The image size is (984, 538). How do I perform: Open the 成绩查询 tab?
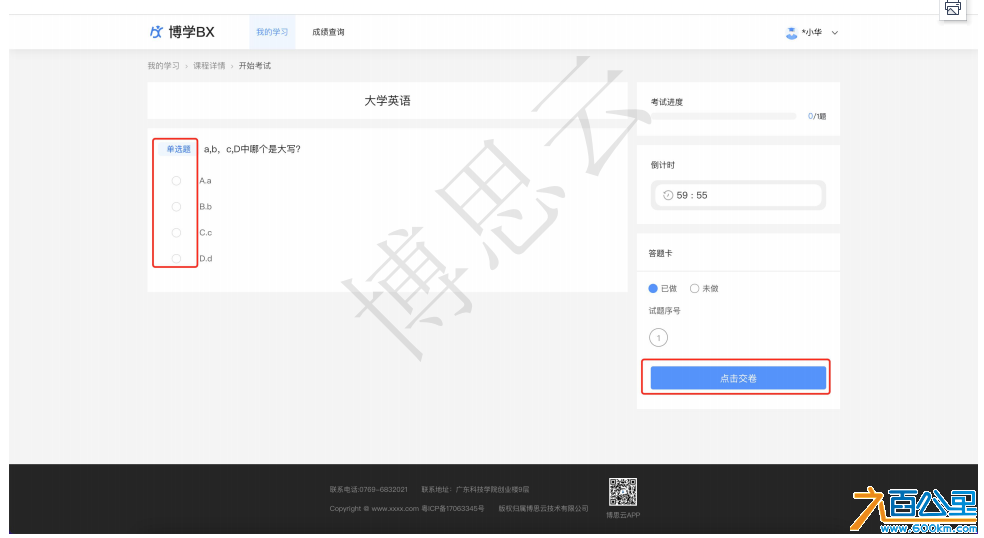click(328, 32)
